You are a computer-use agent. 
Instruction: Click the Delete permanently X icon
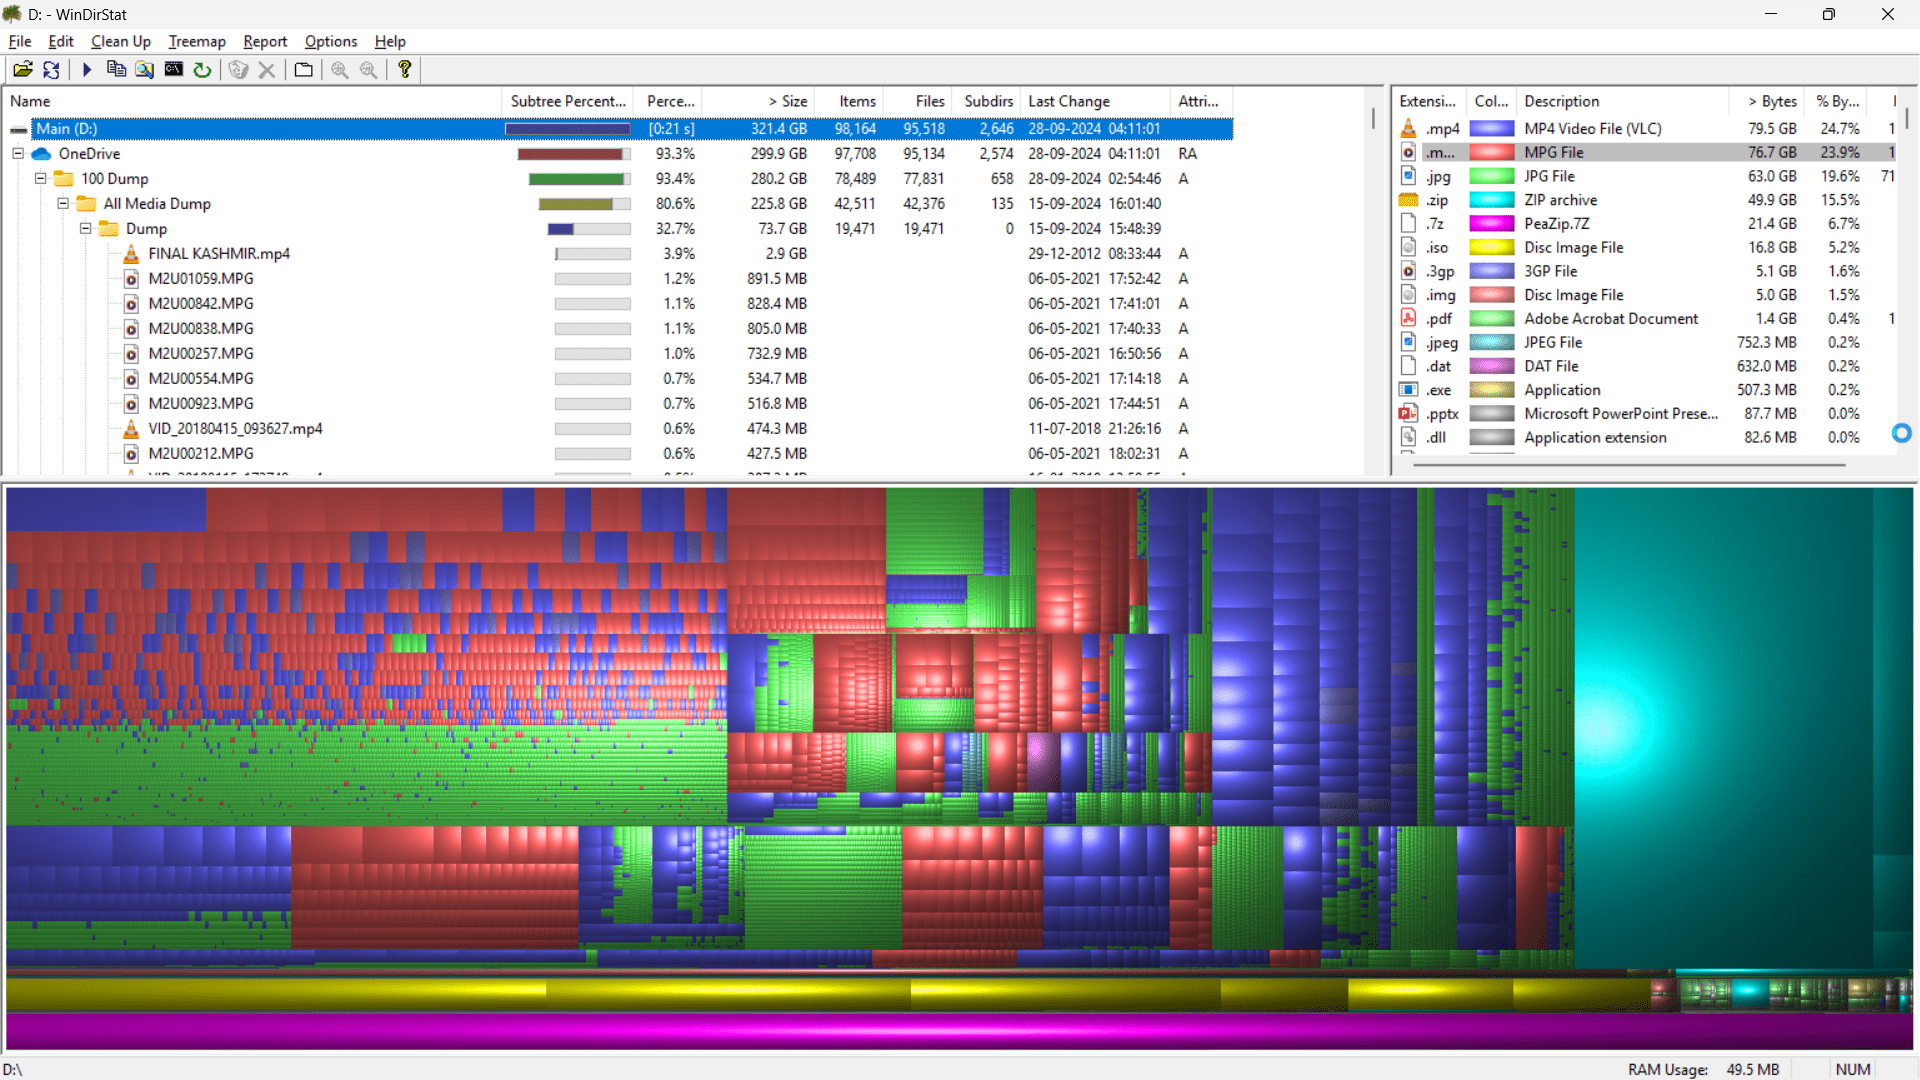267,69
